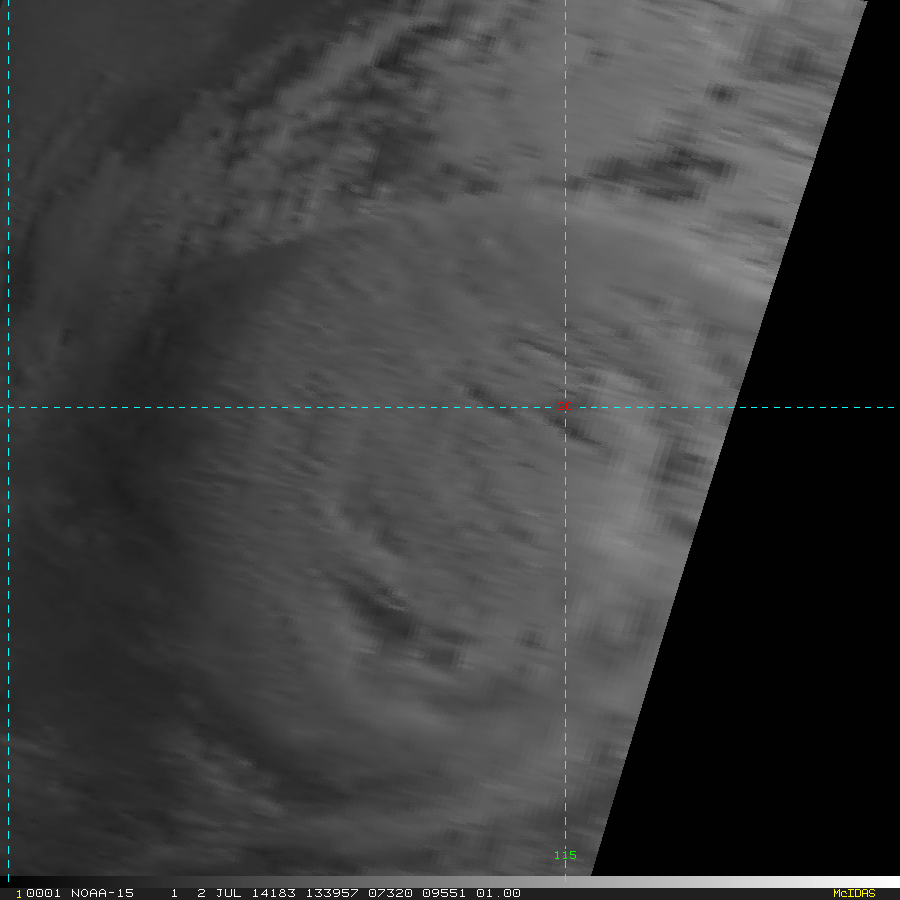Click the cyan dashed vertical line

click(x=8, y=300)
